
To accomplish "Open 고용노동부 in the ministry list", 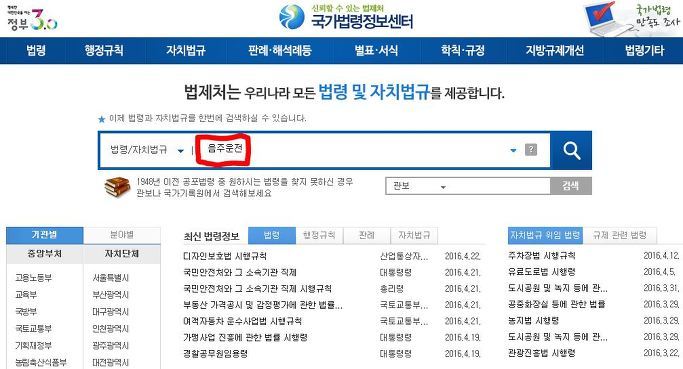I will (34, 278).
